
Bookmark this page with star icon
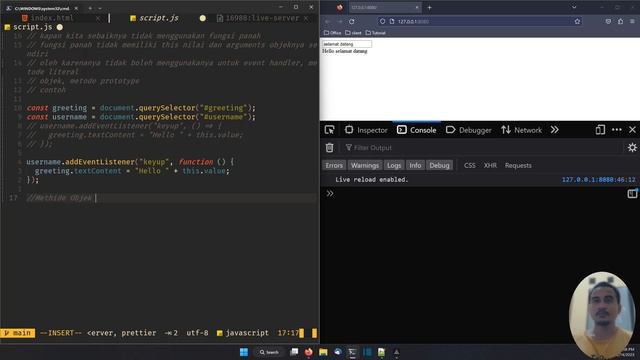click(x=577, y=21)
